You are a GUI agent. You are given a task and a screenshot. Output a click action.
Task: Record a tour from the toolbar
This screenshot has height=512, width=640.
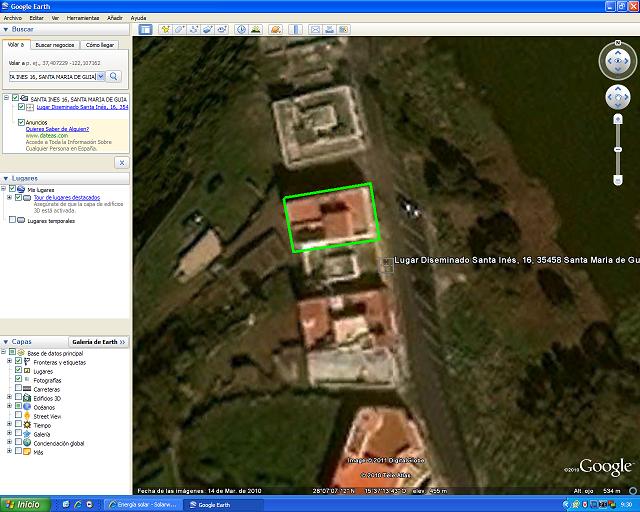[222, 29]
